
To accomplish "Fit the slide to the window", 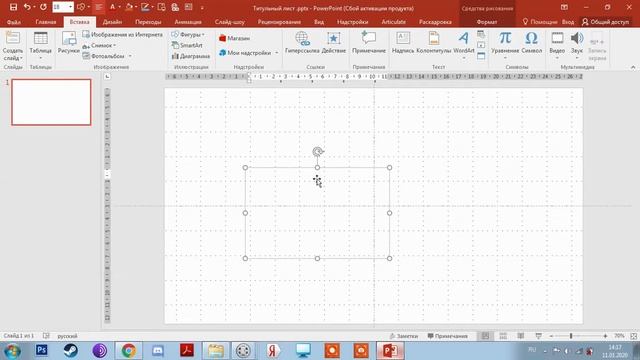I will click(x=633, y=336).
